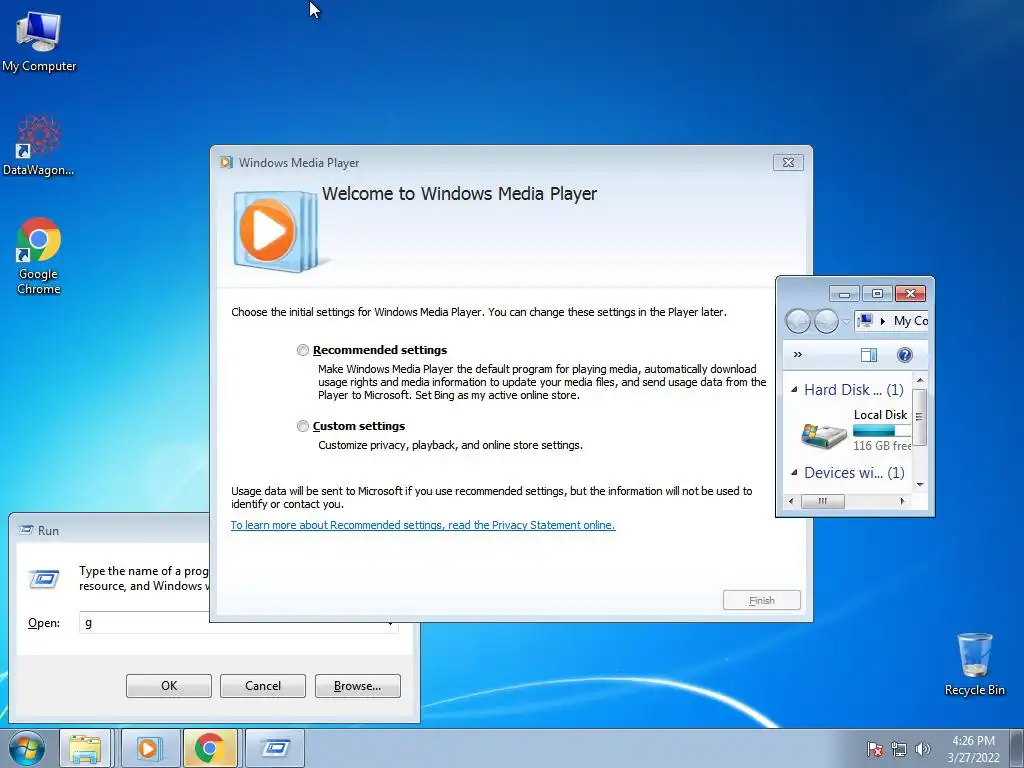Viewport: 1024px width, 768px height.
Task: Close the Explorer window
Action: tap(910, 293)
